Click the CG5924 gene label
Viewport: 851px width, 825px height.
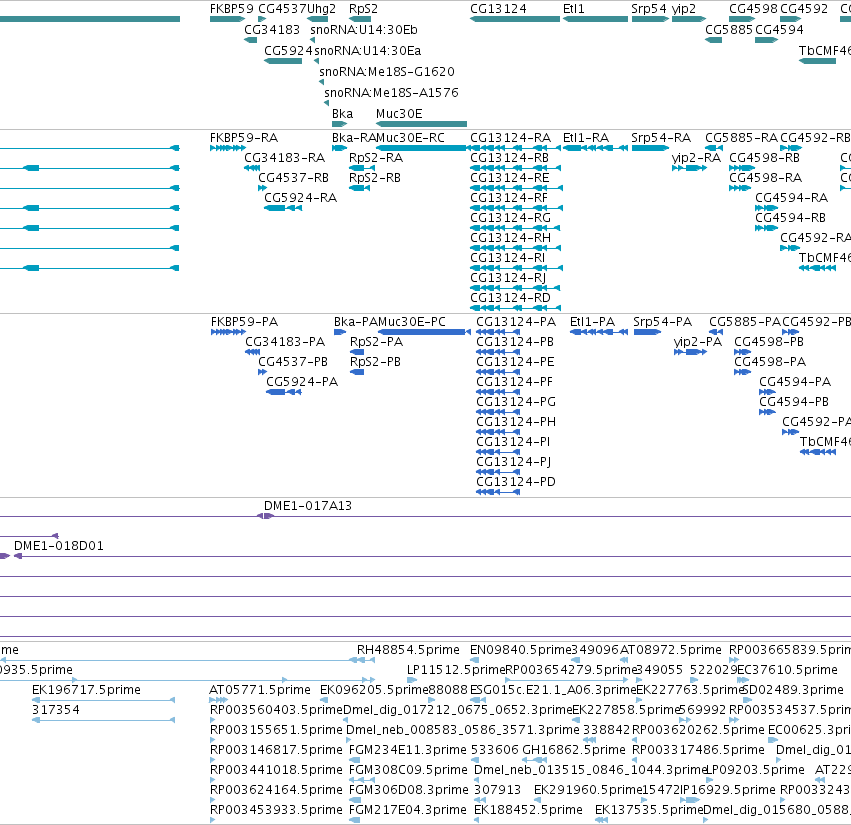(289, 50)
